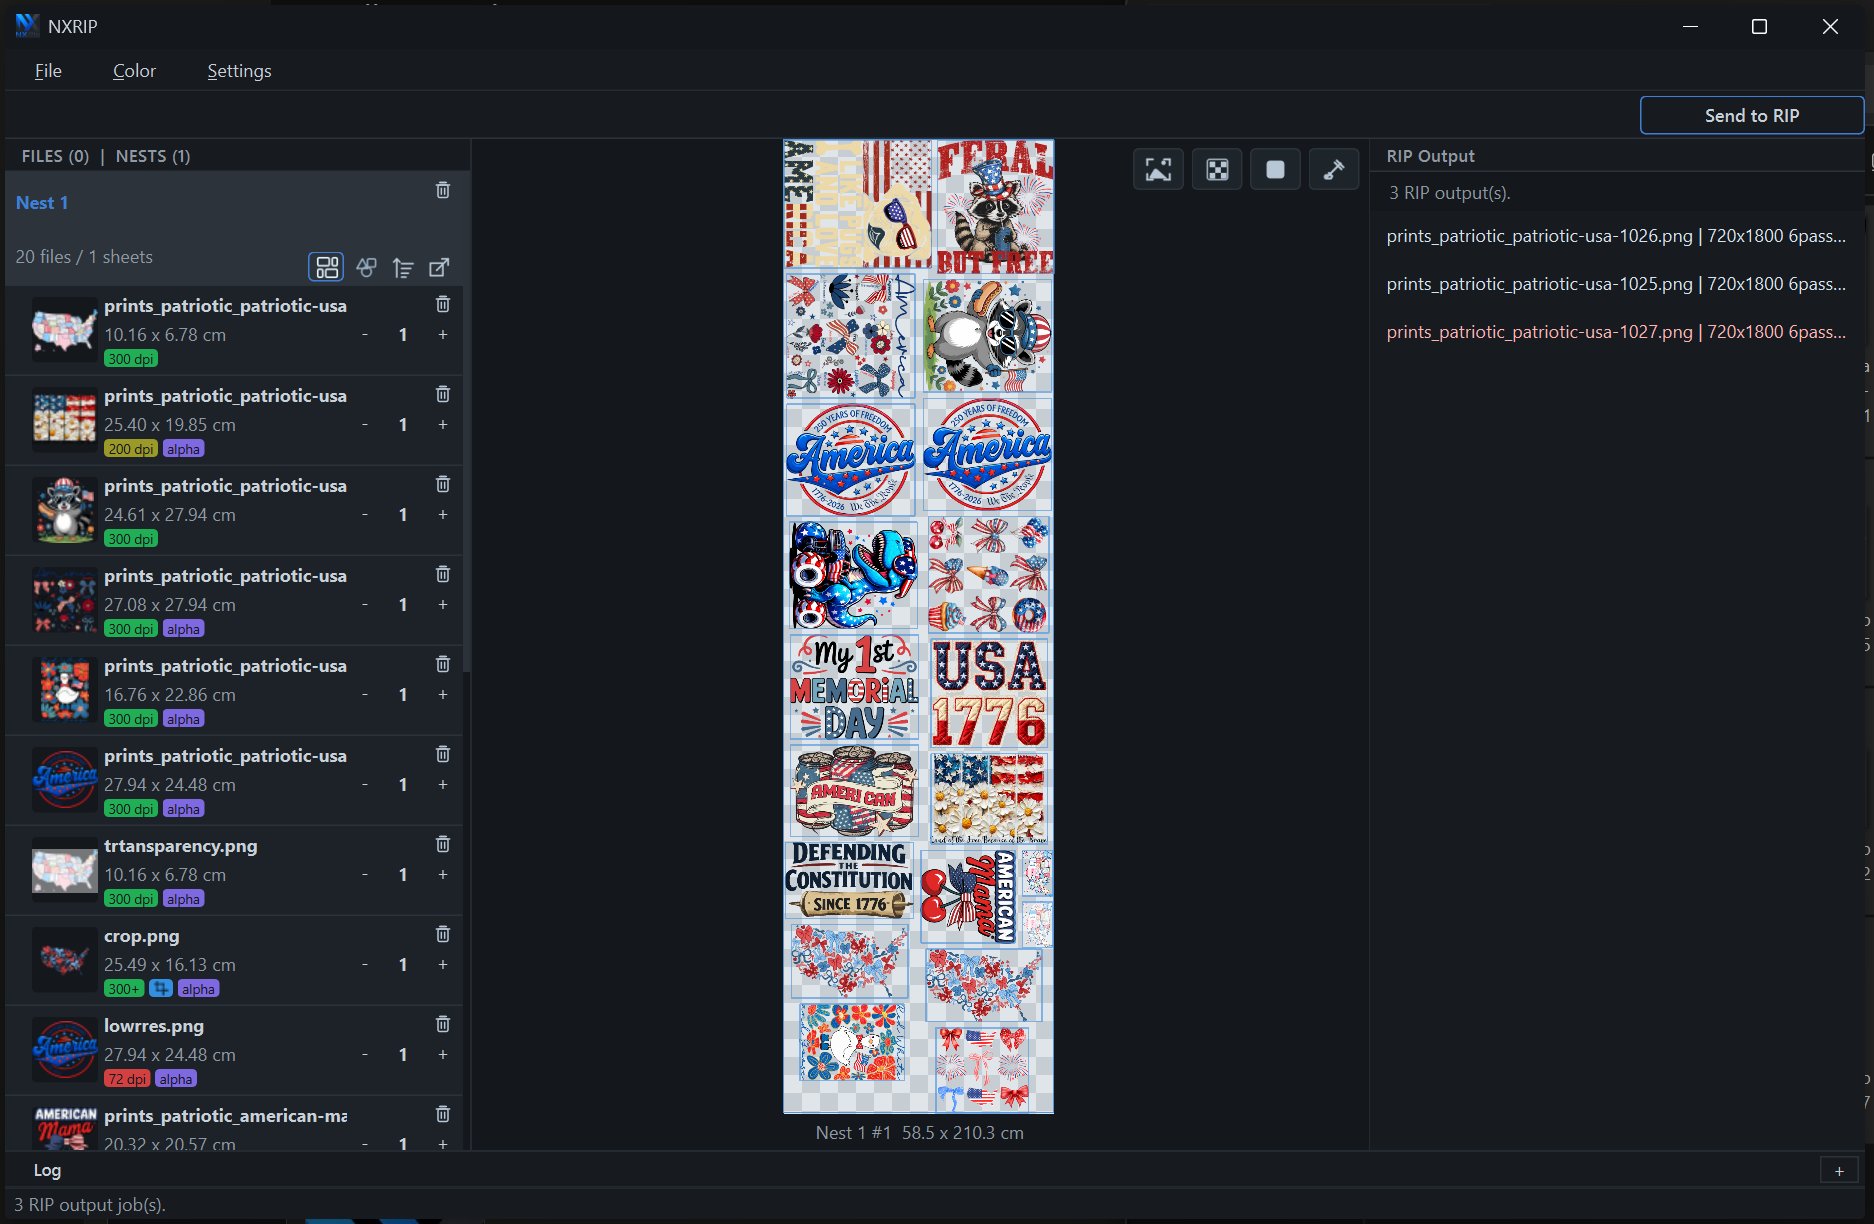Image resolution: width=1874 pixels, height=1224 pixels.
Task: Click the fit image to view icon
Action: coord(1158,170)
